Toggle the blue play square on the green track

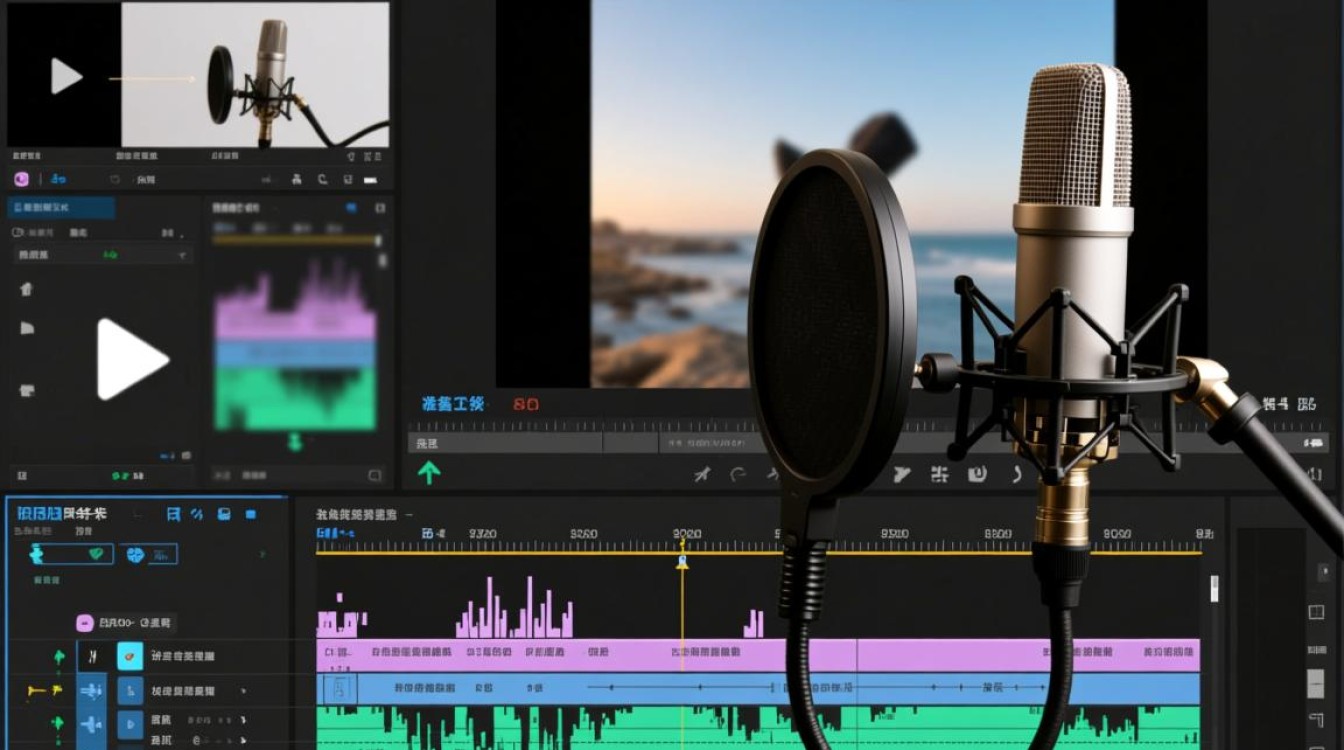pyautogui.click(x=130, y=724)
